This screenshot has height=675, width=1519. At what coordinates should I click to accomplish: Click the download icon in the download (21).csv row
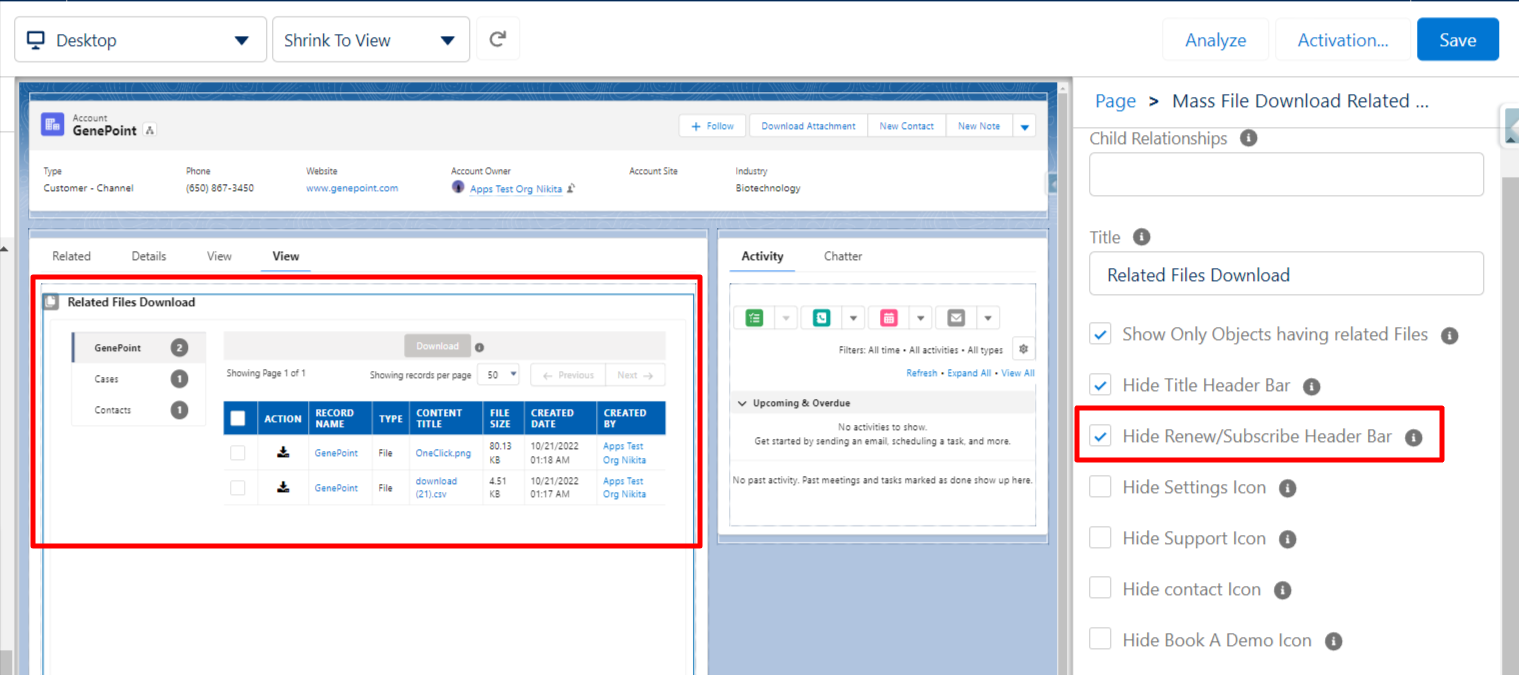point(283,487)
